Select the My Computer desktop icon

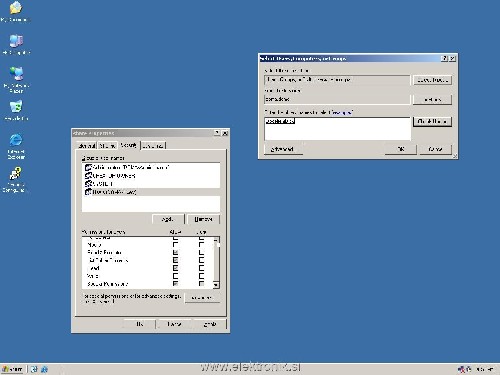(x=16, y=44)
